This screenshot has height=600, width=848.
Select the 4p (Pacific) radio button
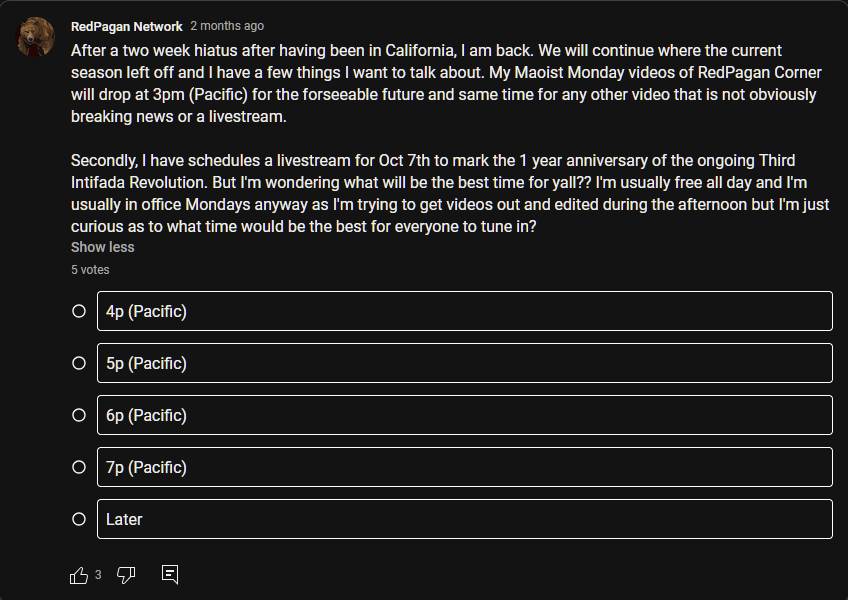click(x=79, y=311)
